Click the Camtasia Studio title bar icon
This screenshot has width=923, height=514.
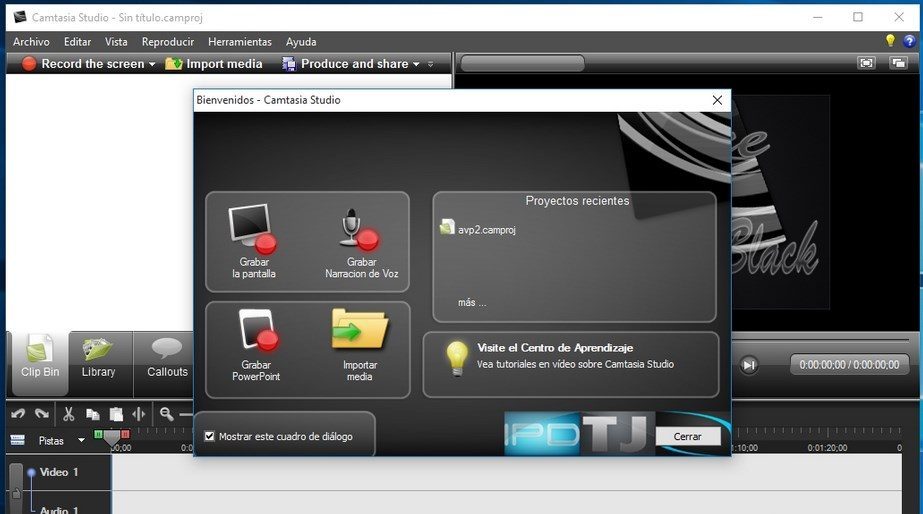click(x=20, y=17)
